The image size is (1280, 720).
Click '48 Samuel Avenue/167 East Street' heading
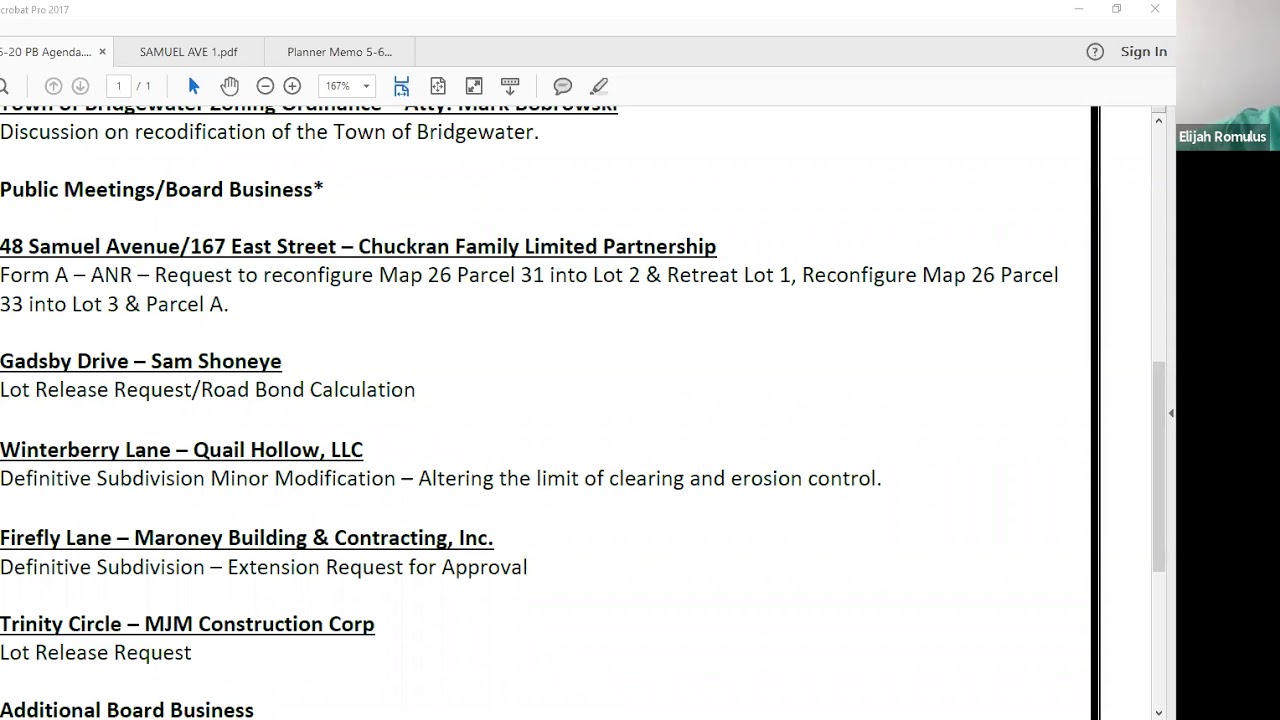point(358,247)
